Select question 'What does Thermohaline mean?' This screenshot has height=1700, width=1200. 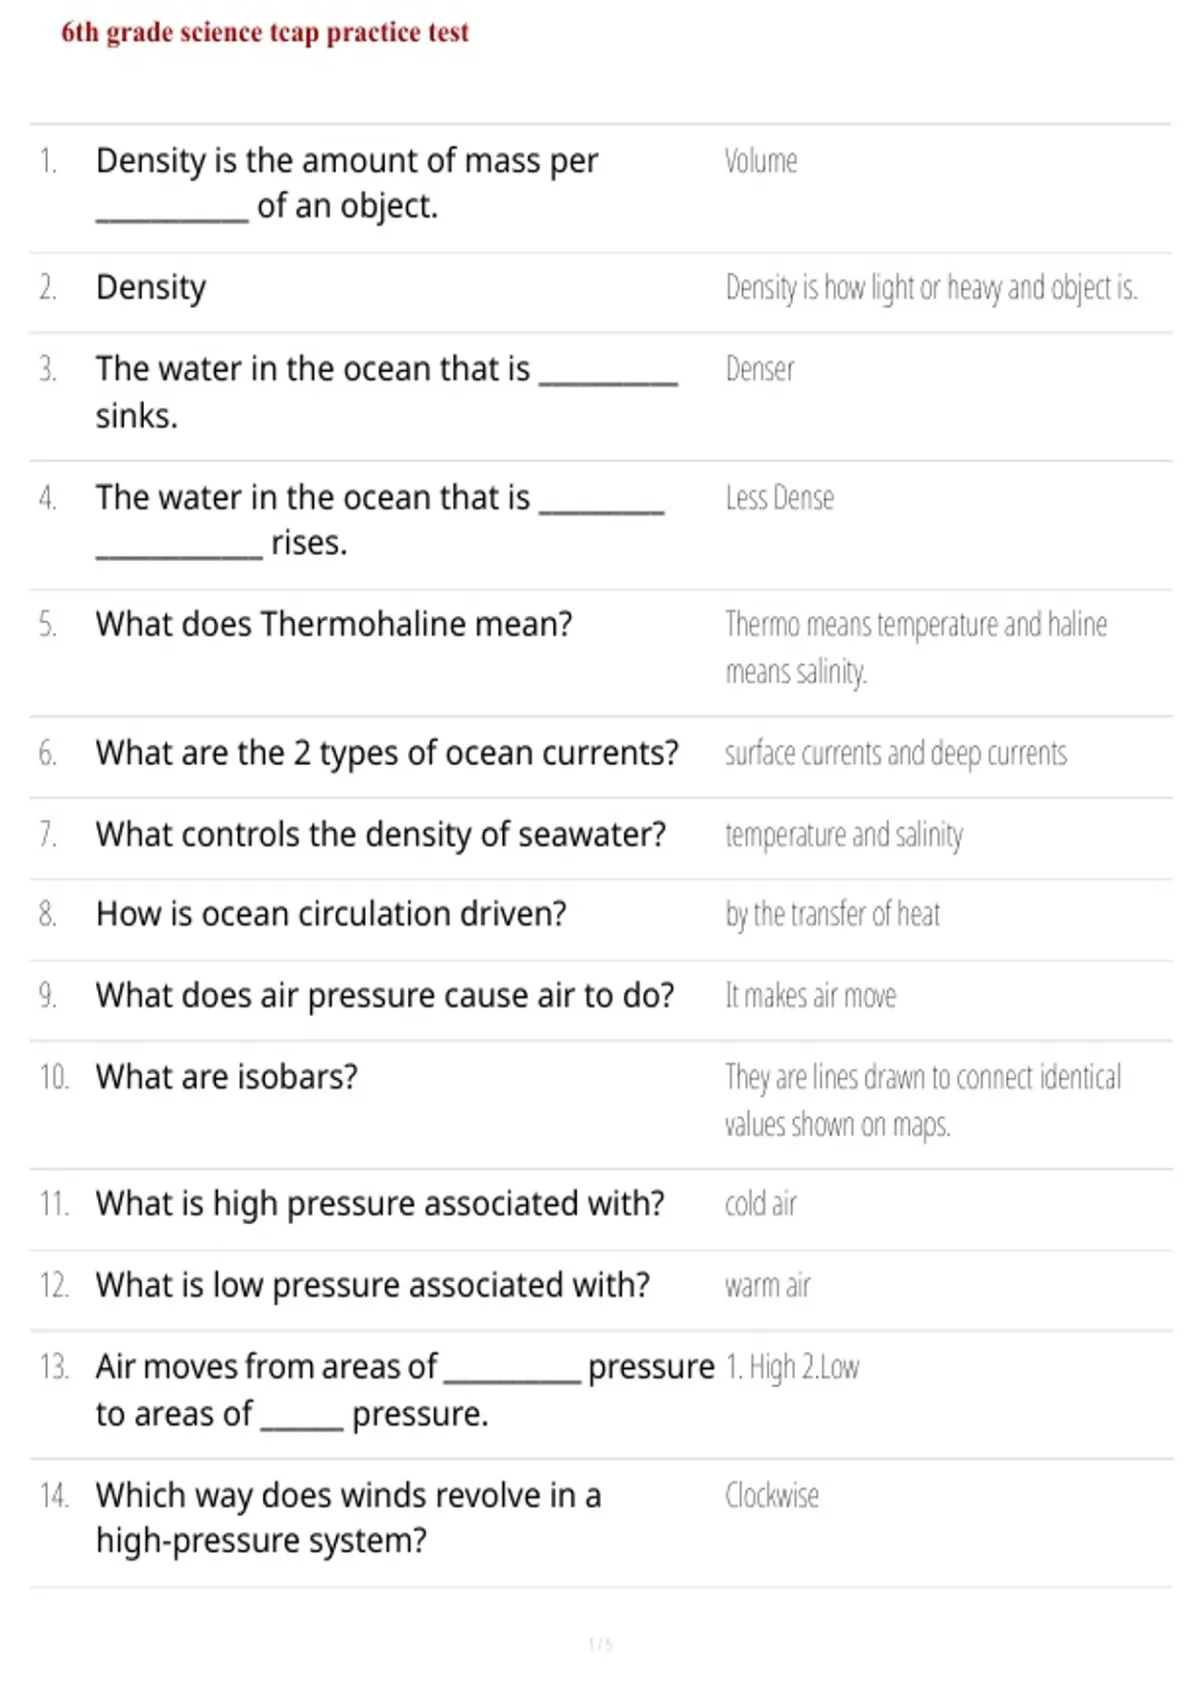pos(334,624)
